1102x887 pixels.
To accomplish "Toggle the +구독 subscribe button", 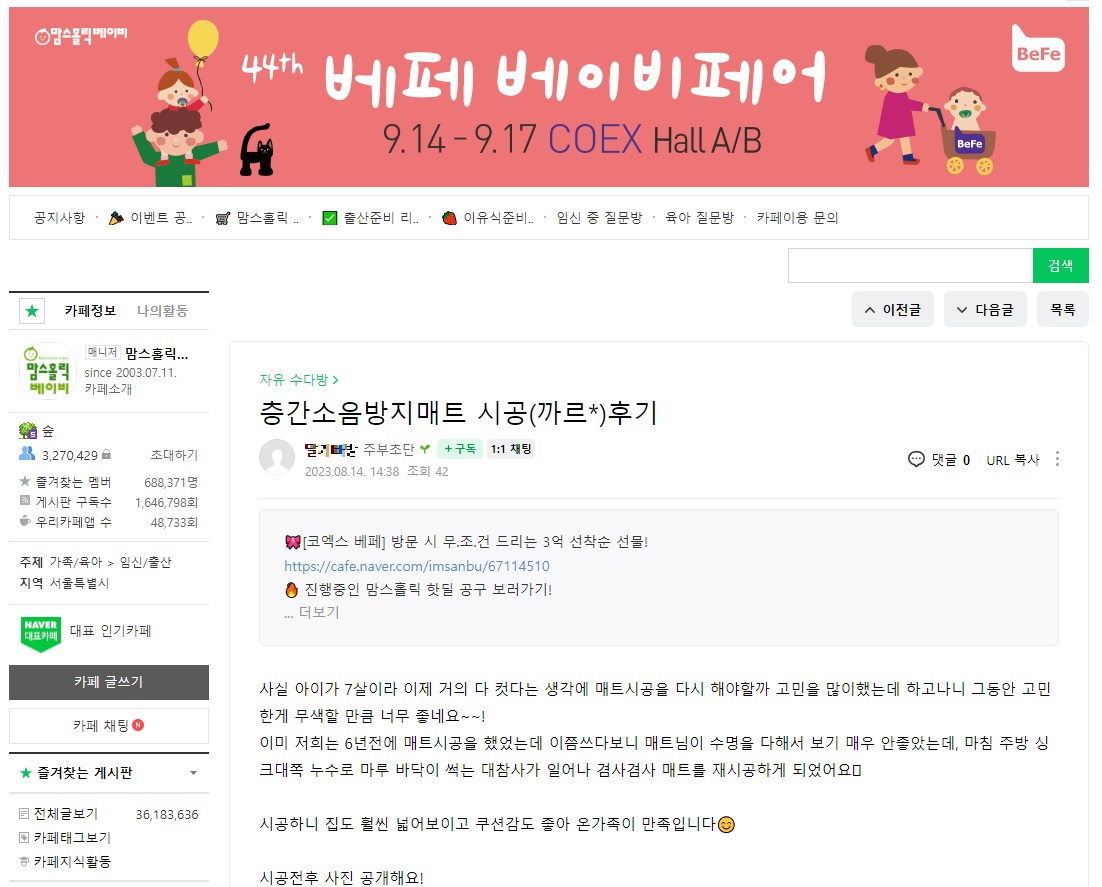I will pos(460,449).
